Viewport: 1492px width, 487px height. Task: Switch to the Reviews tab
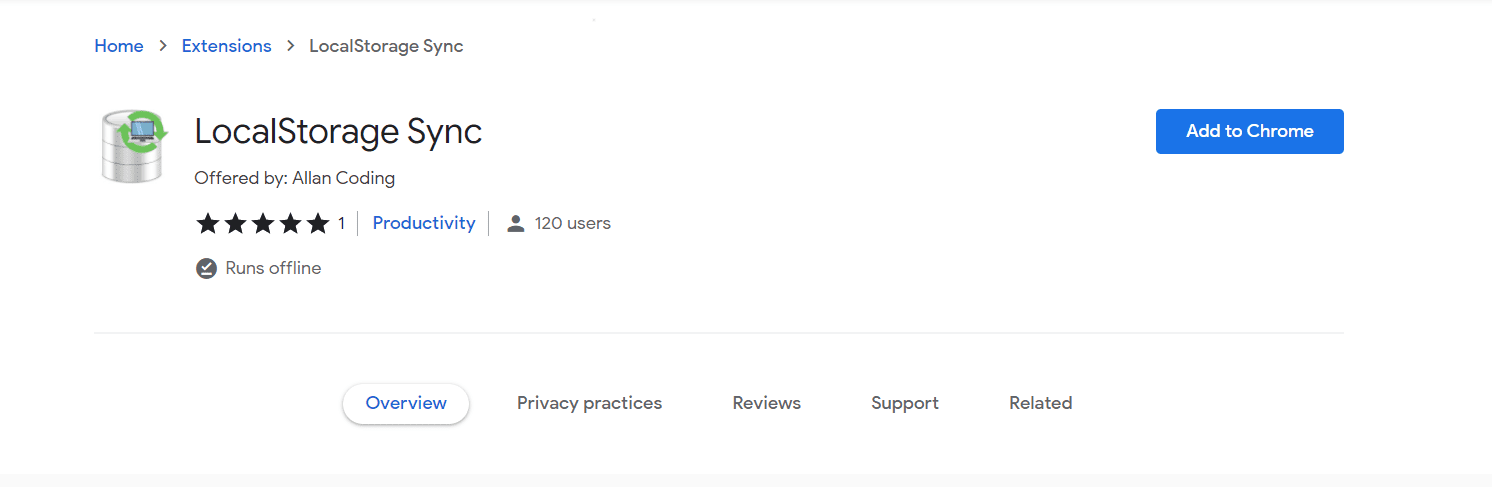[767, 403]
